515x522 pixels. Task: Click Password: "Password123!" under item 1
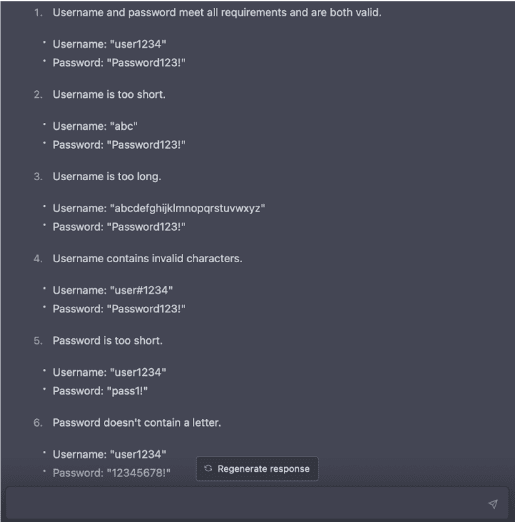pos(119,63)
